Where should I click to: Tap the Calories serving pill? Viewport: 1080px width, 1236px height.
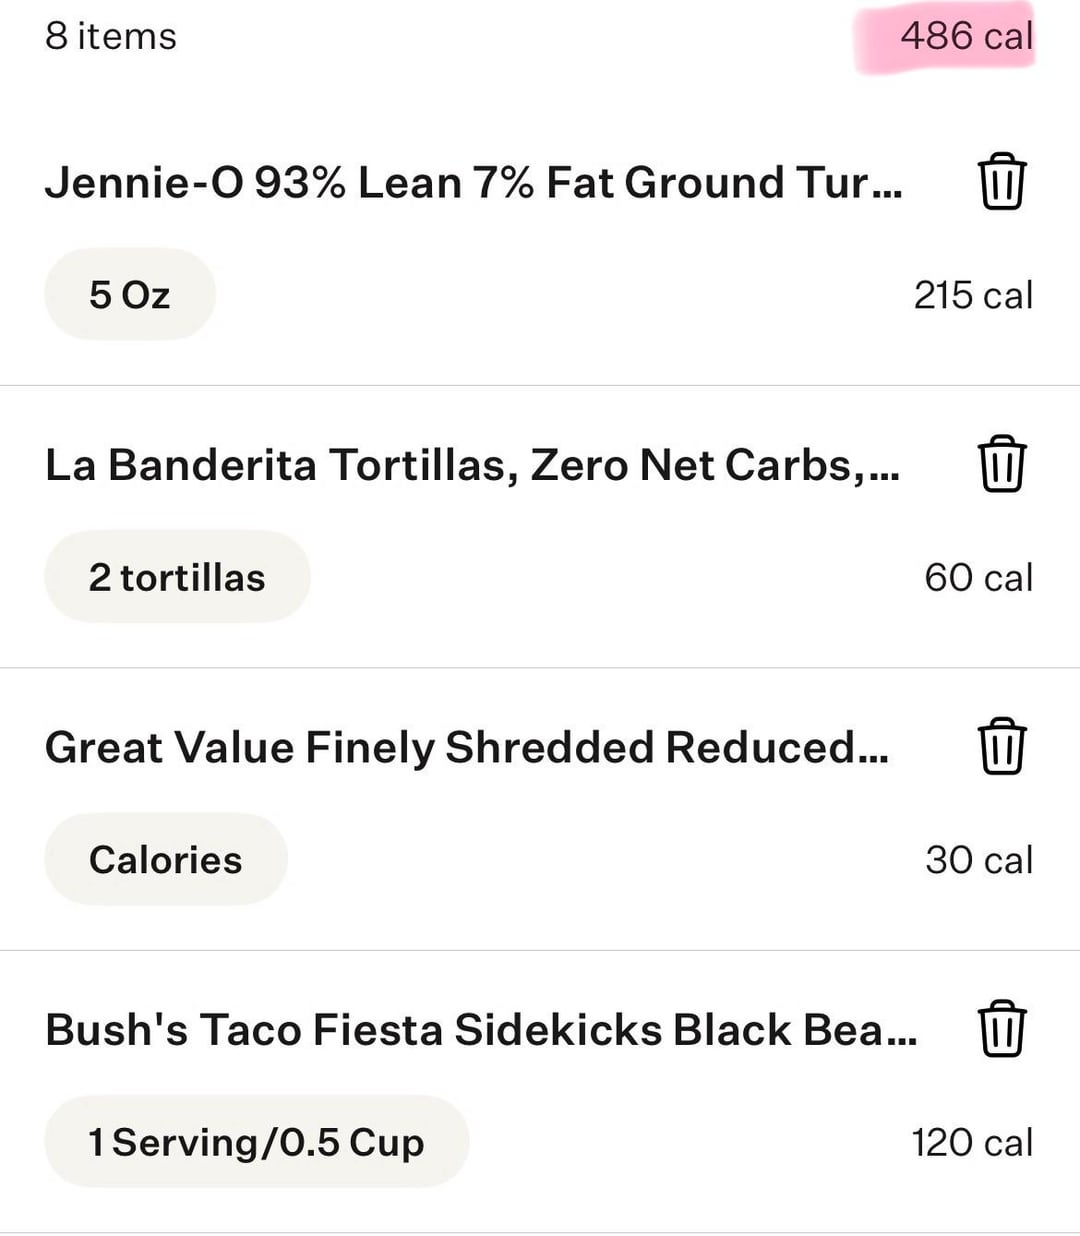coord(166,860)
